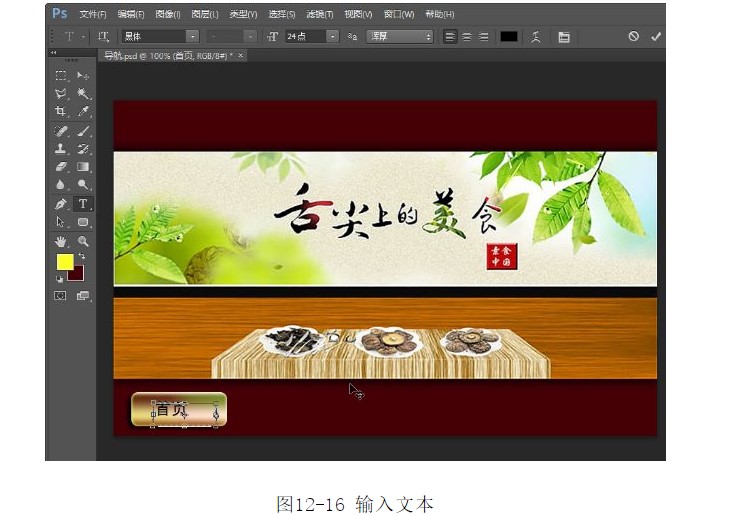
Task: Activate the Hand tool
Action: point(61,241)
